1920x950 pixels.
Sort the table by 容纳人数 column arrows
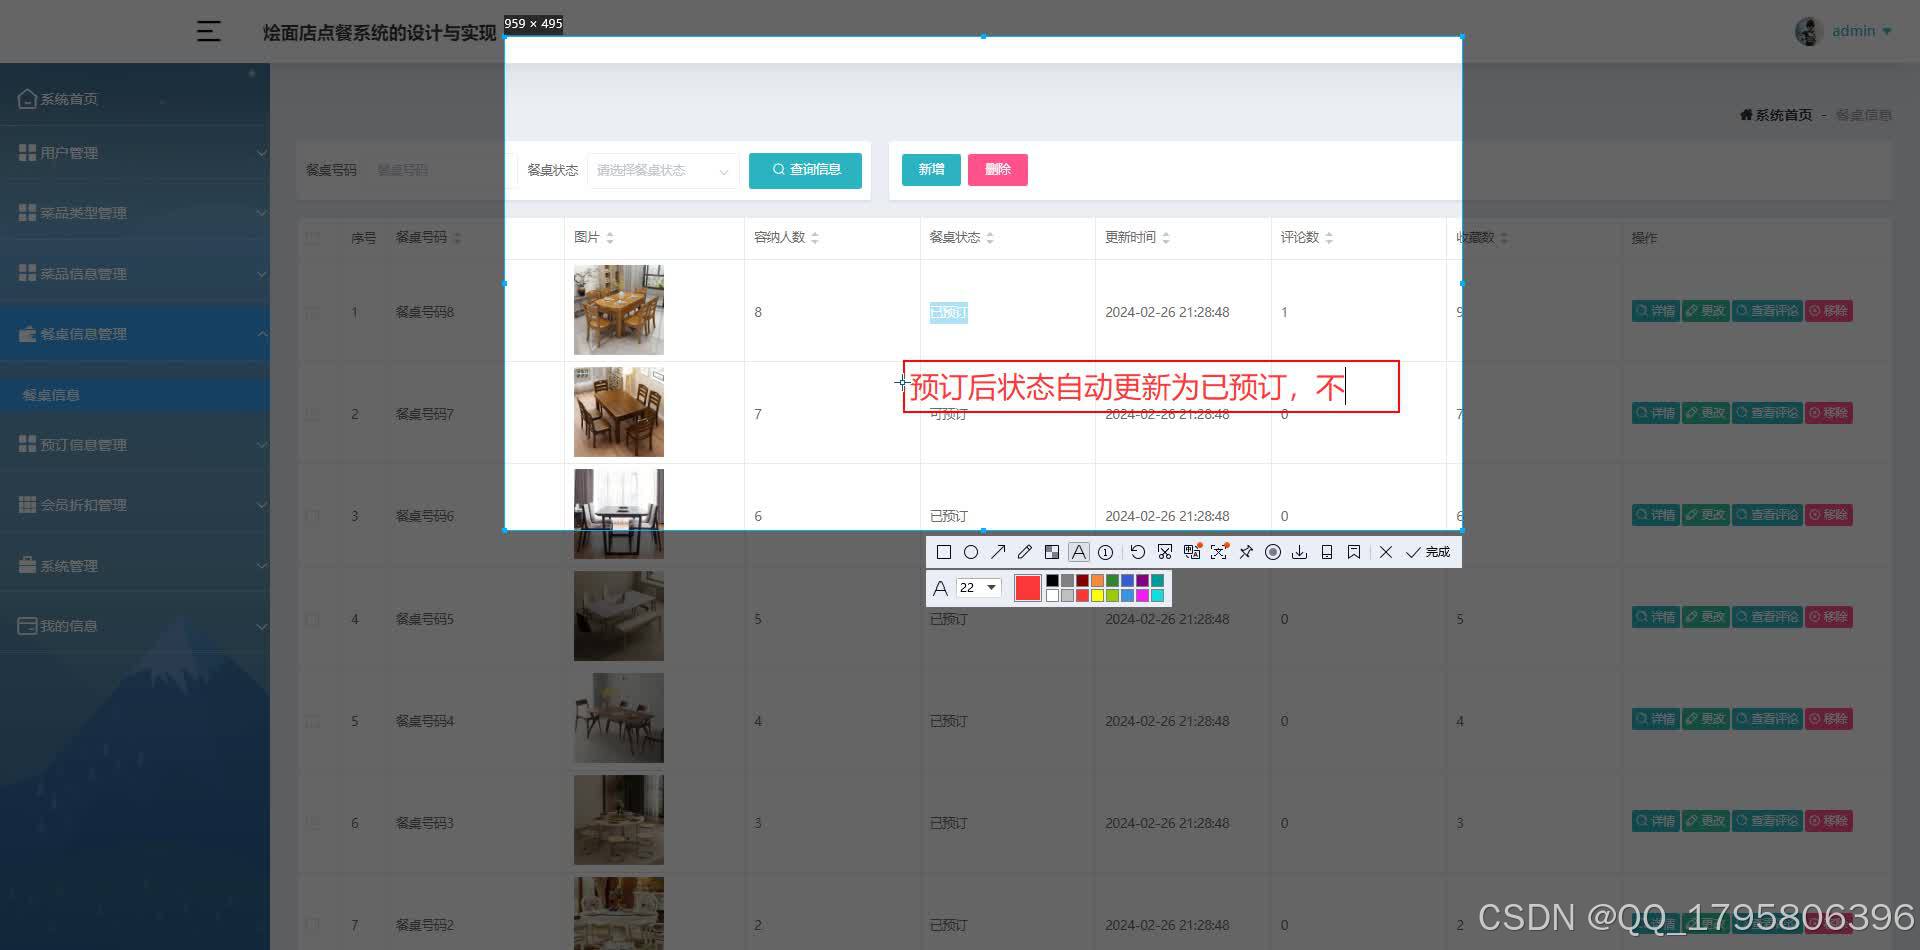815,238
